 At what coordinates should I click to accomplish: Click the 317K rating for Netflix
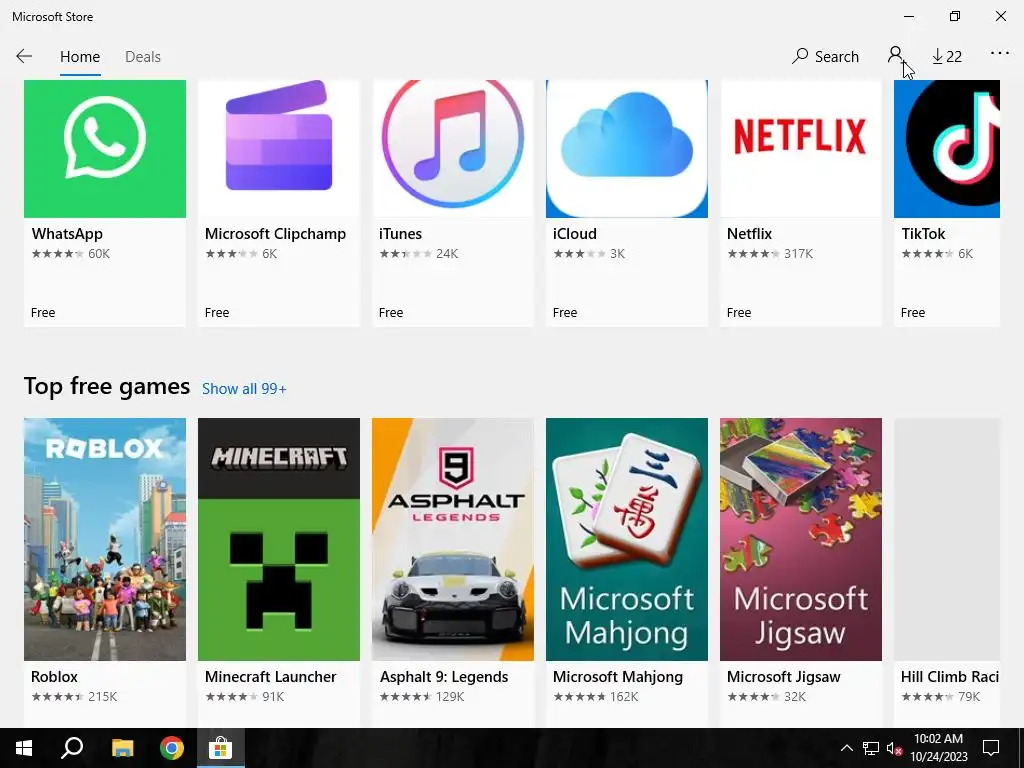tap(798, 253)
